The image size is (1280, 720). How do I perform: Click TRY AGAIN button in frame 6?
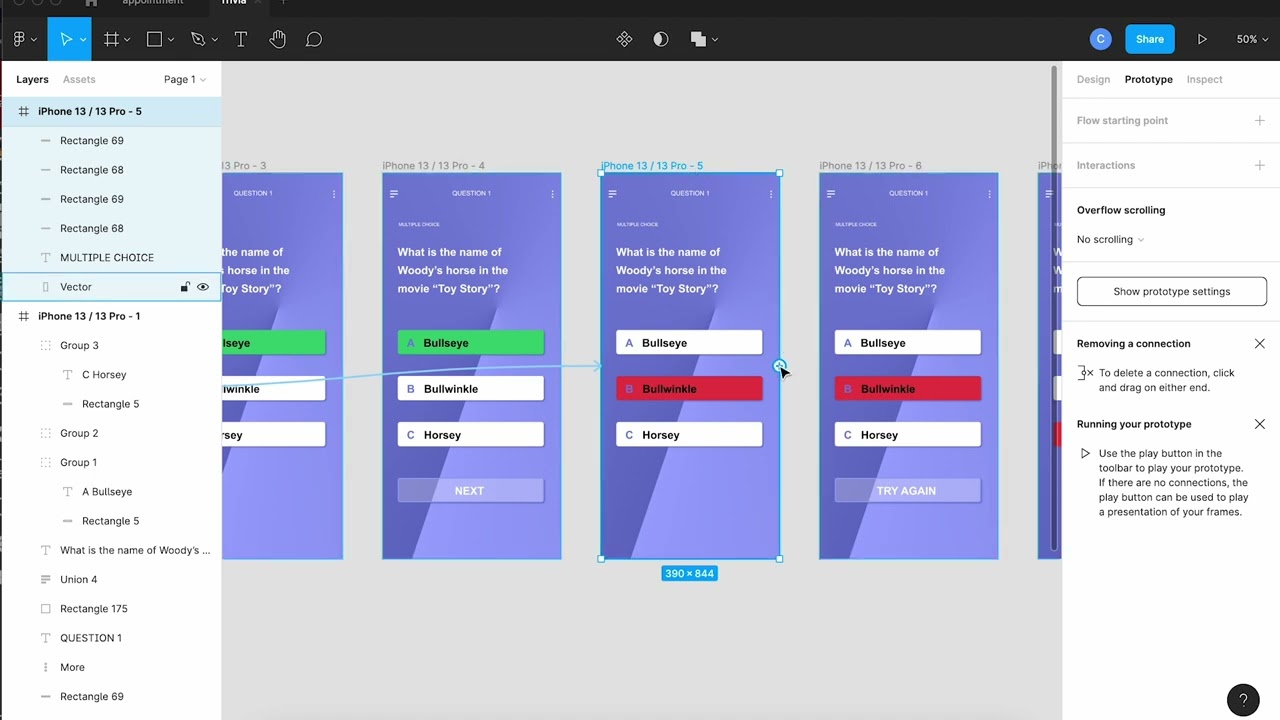point(907,490)
